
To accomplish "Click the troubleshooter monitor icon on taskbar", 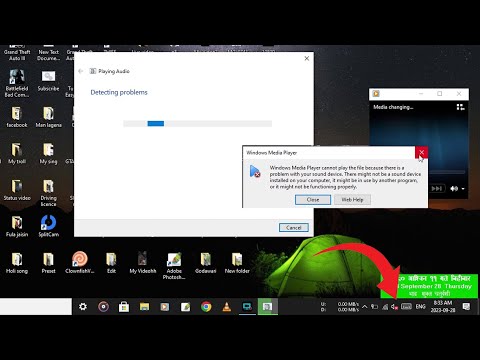I will 247,307.
